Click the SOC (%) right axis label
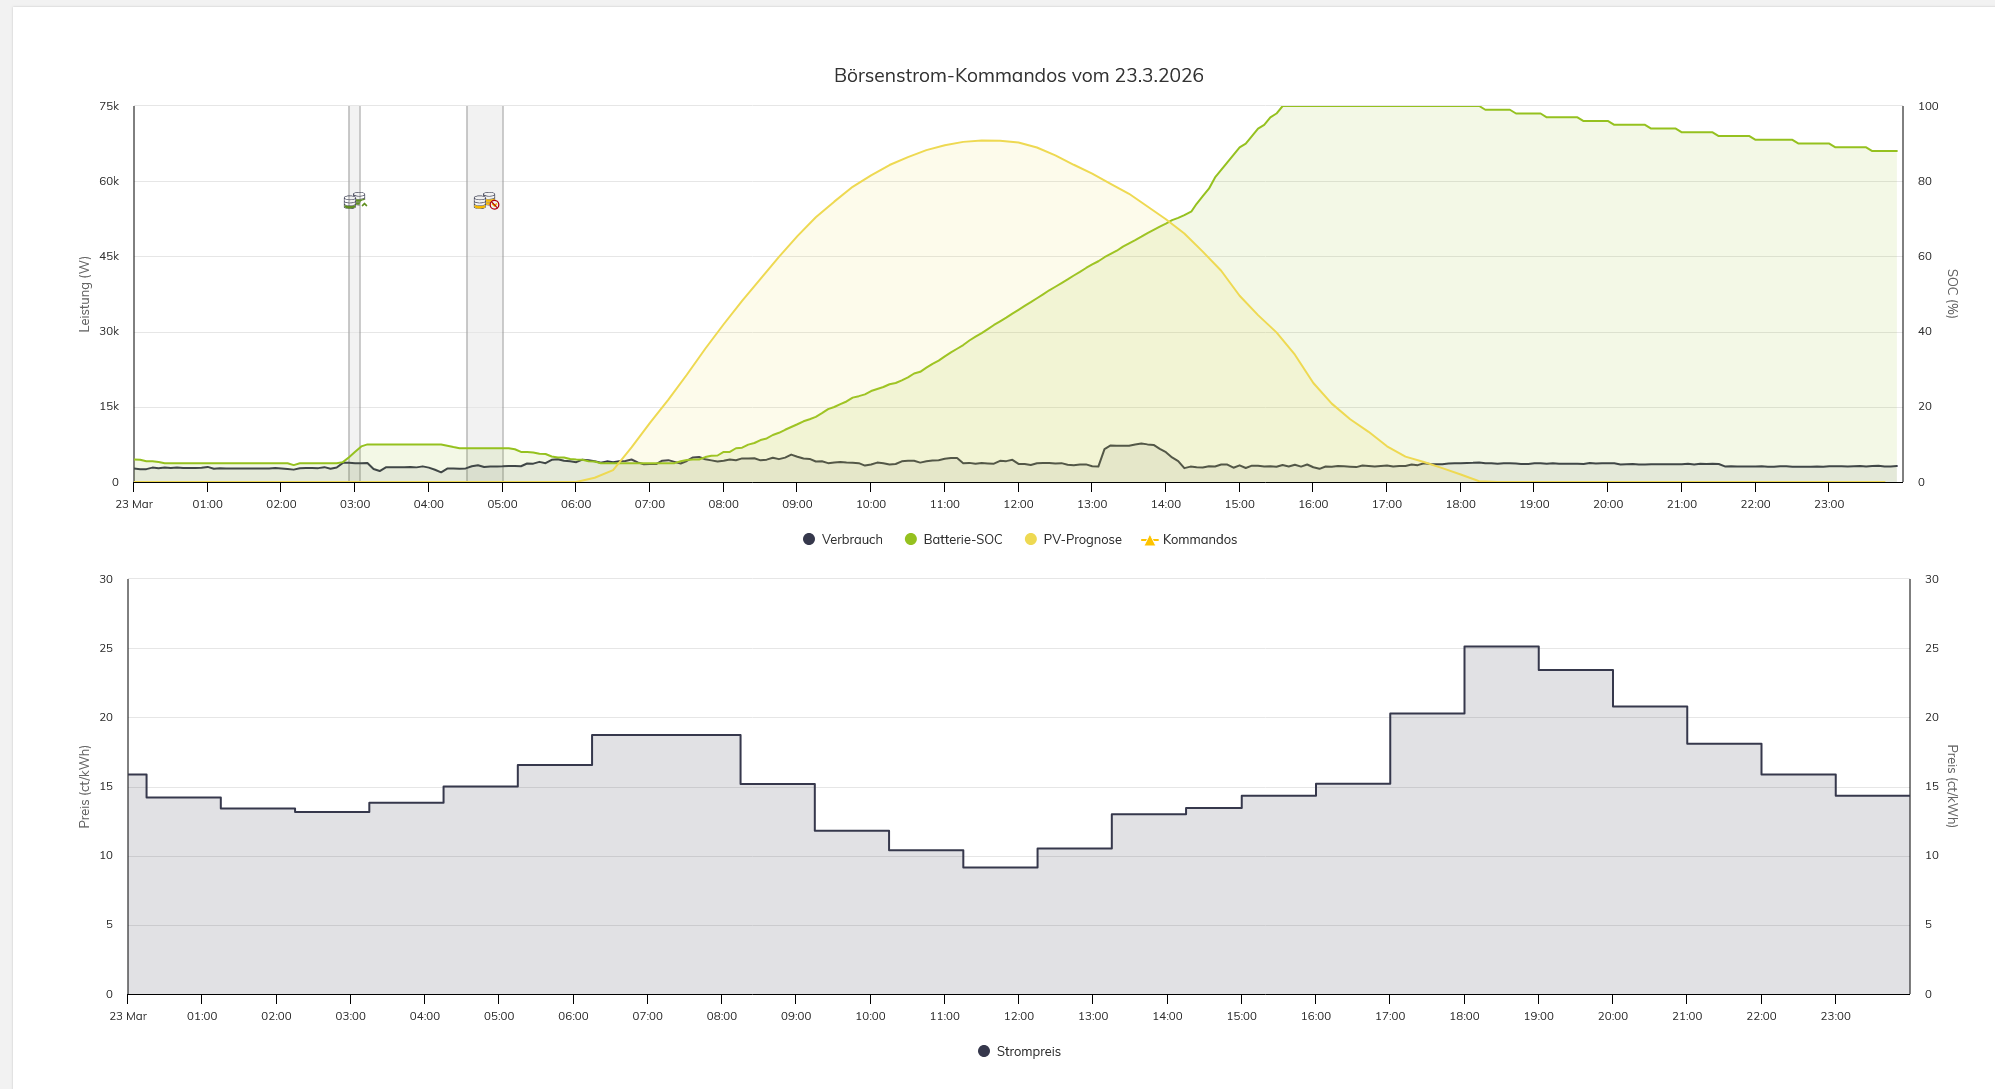Screen dimensions: 1995x1089 [x=1951, y=293]
